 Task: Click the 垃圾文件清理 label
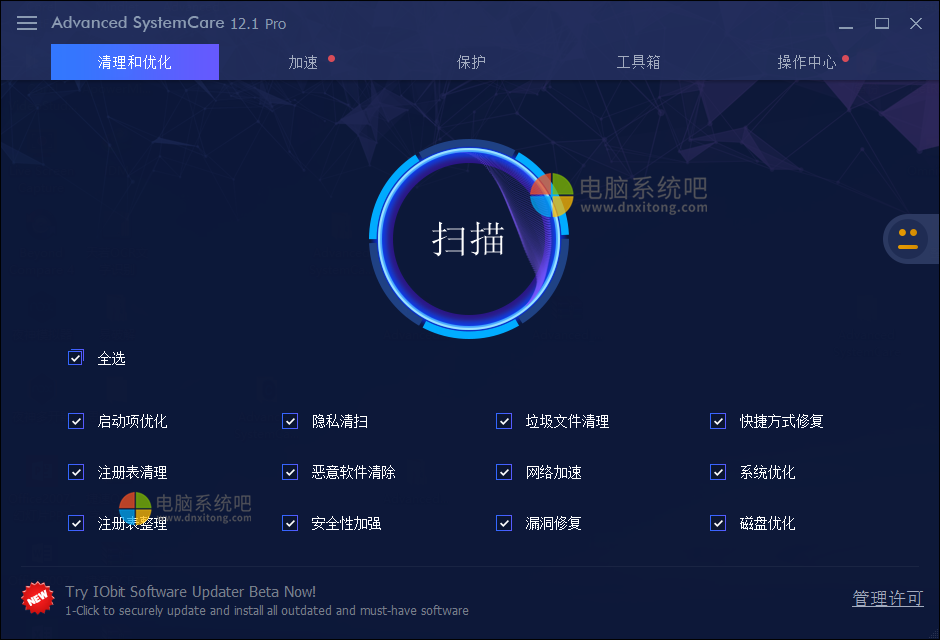pos(567,421)
